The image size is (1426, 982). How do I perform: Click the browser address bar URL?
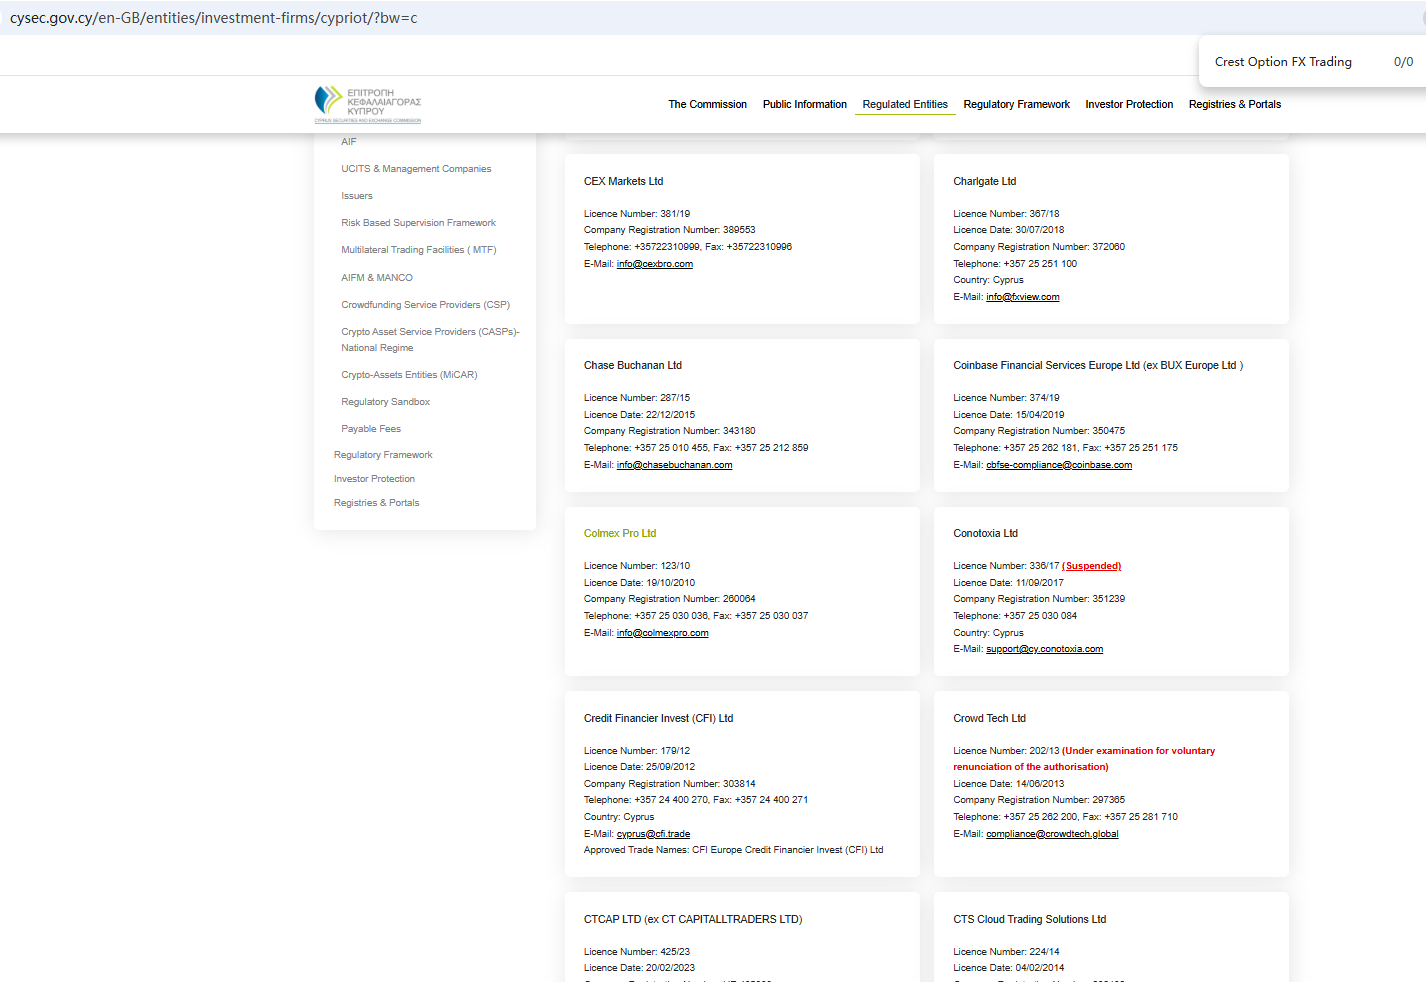click(214, 18)
